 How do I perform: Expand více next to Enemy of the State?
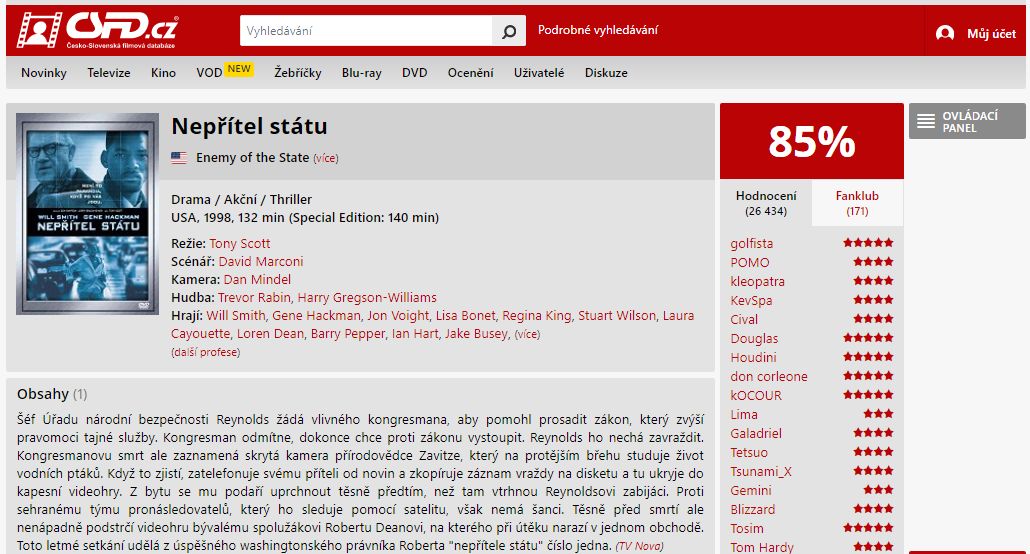coord(326,158)
